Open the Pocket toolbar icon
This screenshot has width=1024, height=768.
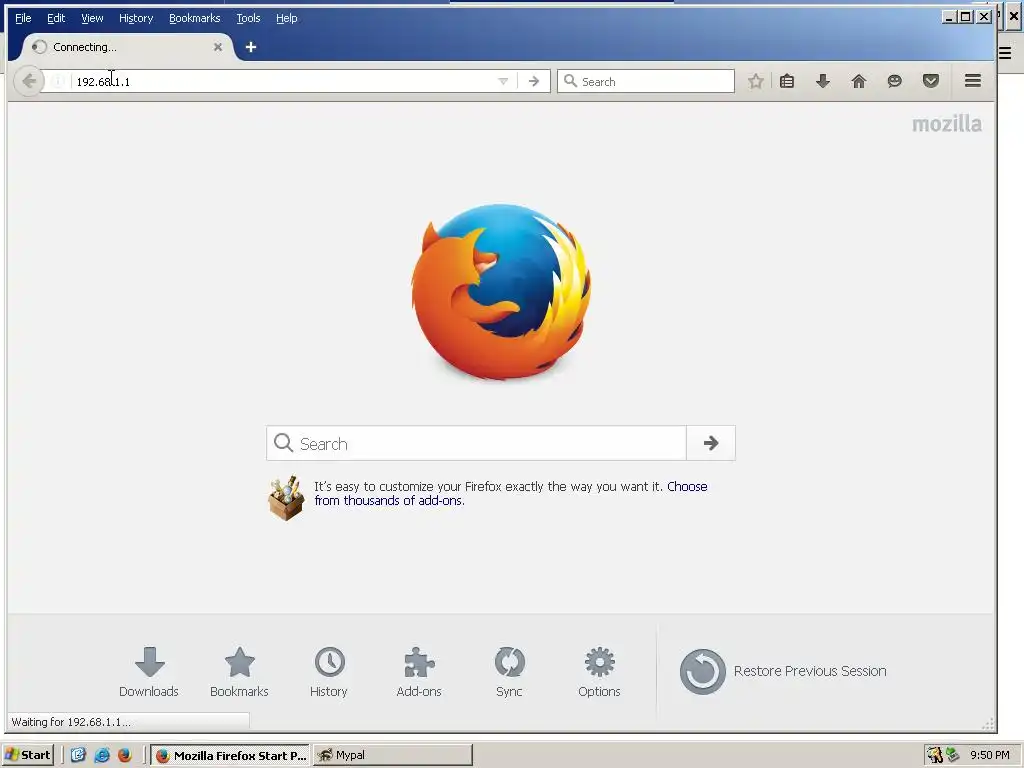click(x=931, y=81)
